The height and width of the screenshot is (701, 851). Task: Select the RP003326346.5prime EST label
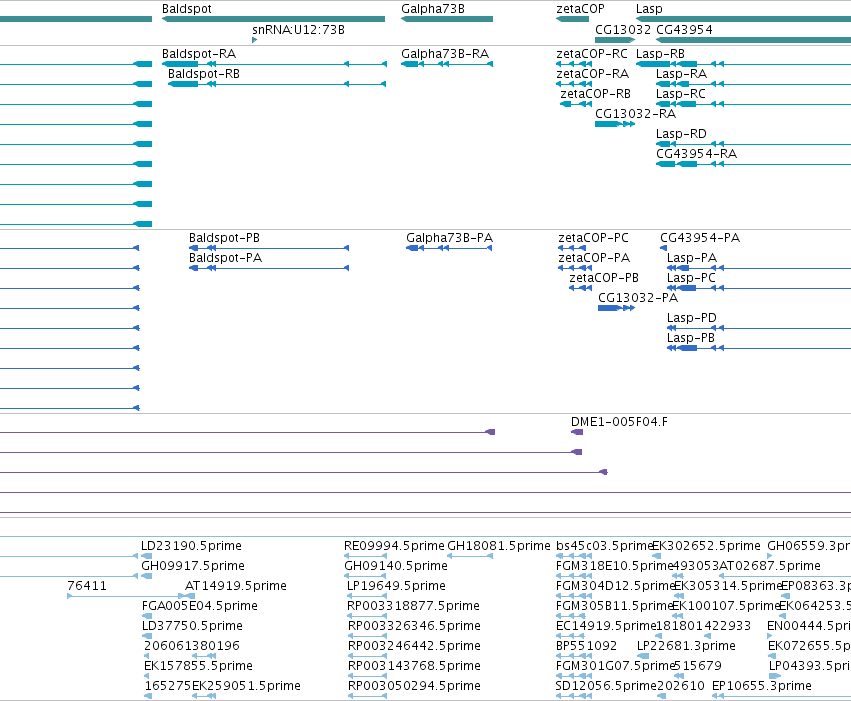coord(414,626)
